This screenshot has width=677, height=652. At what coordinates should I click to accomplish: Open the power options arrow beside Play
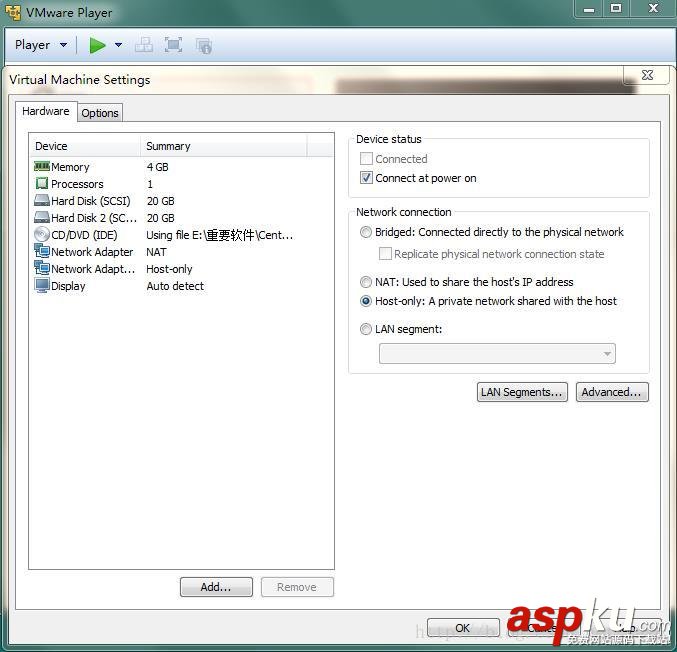click(118, 45)
